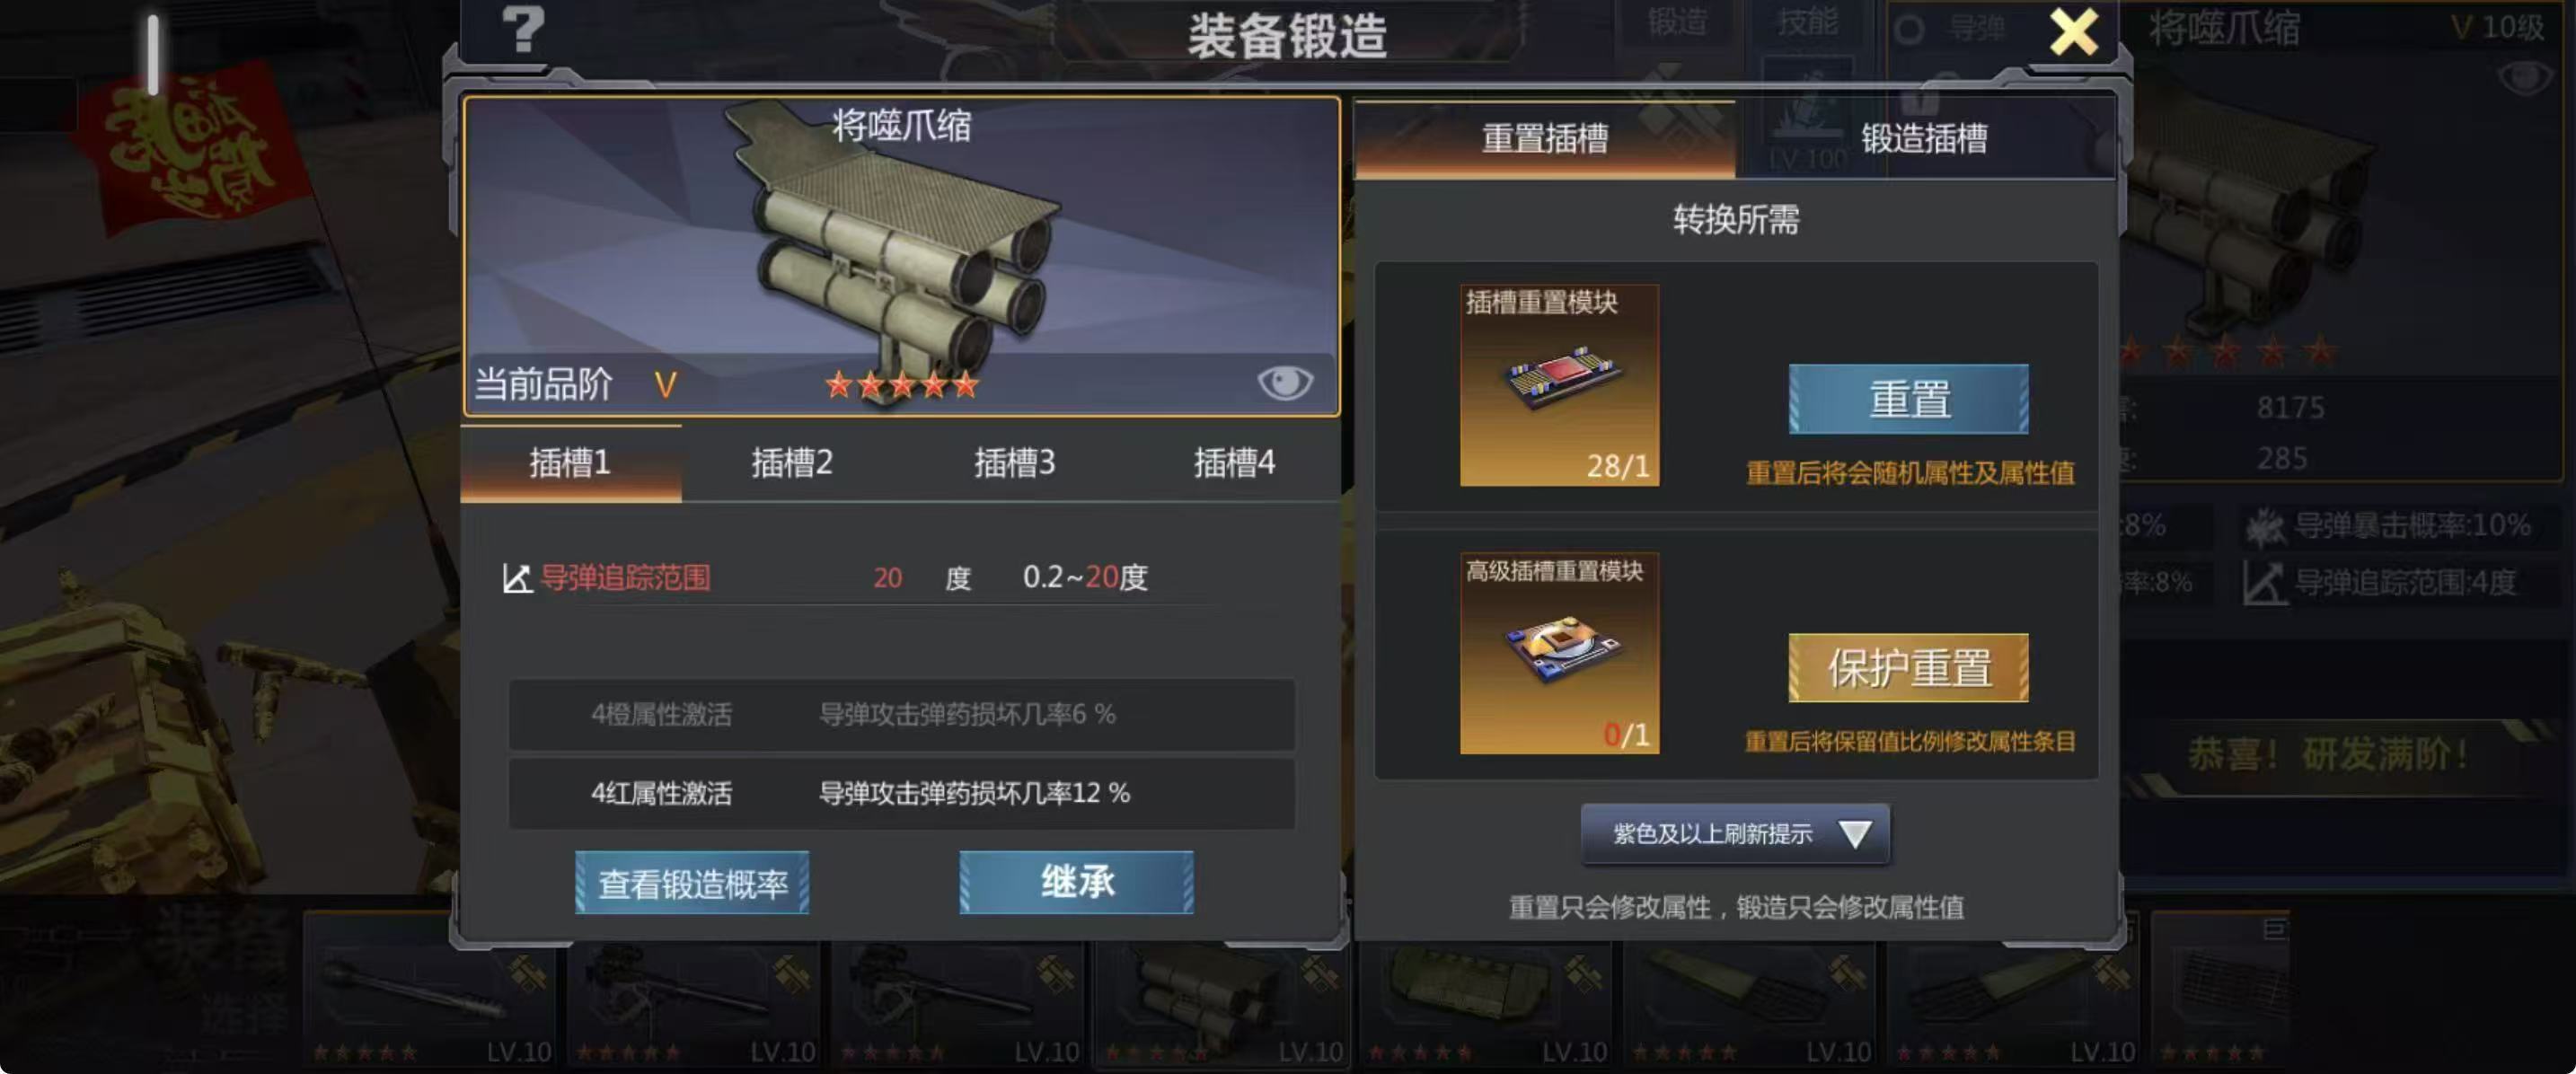Select the first LV.10 equipment thumbnail
The width and height of the screenshot is (2576, 1074).
[431, 990]
